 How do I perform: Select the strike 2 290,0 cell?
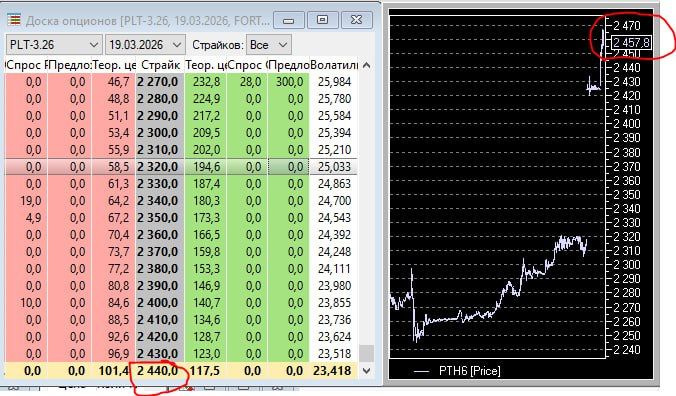[160, 116]
